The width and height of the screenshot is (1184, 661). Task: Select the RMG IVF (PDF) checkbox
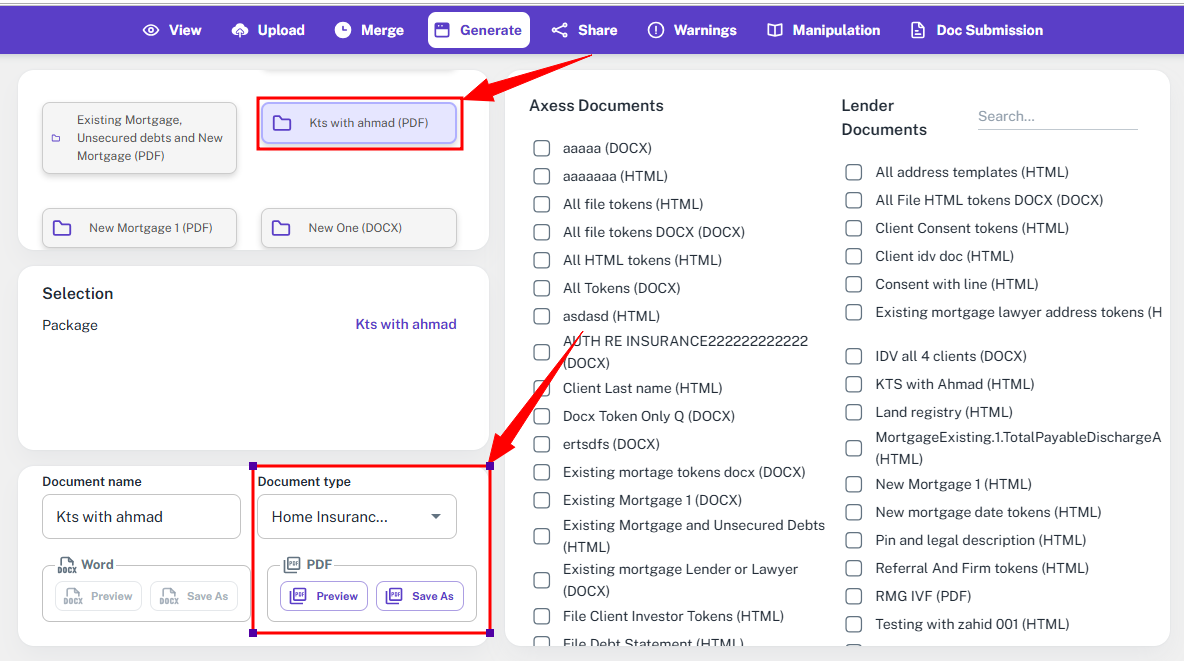click(854, 596)
